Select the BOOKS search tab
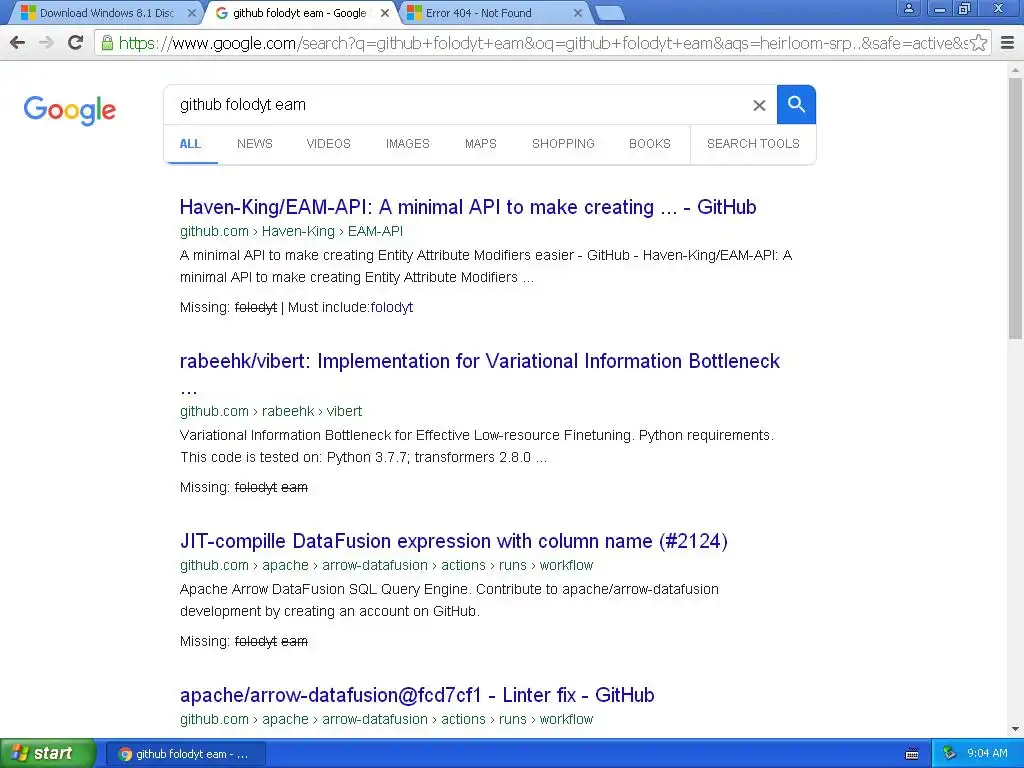 [650, 144]
